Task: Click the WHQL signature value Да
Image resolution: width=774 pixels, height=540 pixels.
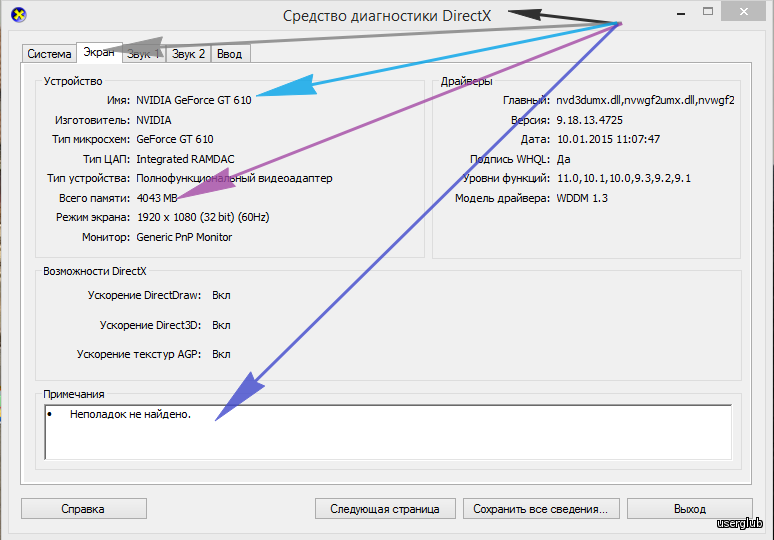Action: [563, 159]
